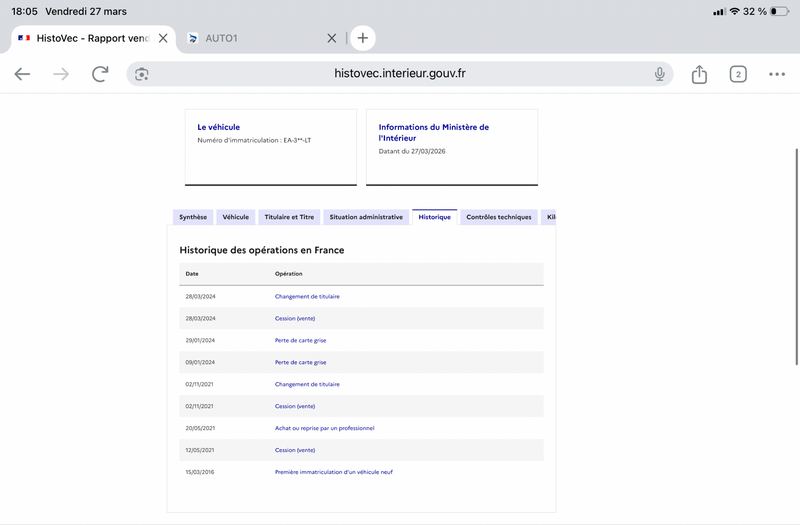Tap the microphone icon in address bar
Viewport: 800px width, 525px height.
660,74
